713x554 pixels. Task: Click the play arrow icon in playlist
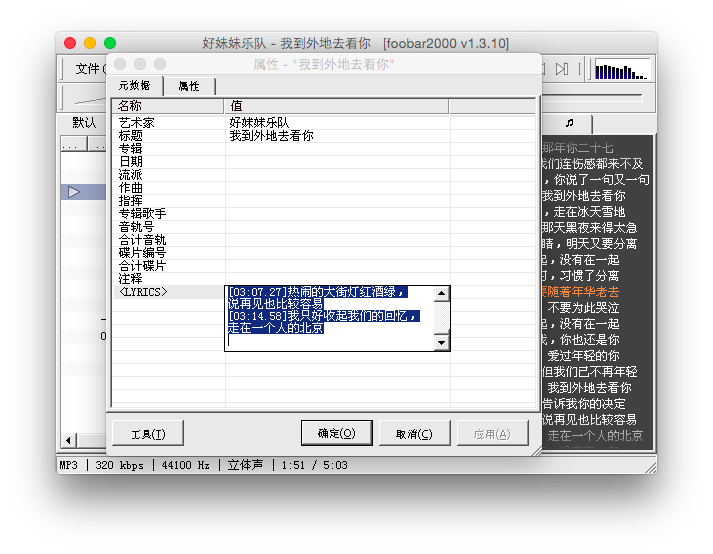(x=74, y=192)
